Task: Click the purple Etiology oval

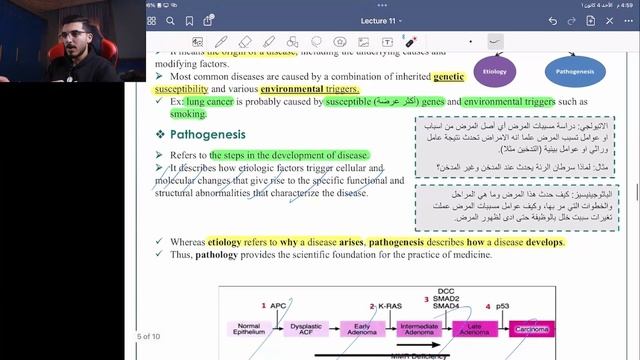Action: click(495, 71)
